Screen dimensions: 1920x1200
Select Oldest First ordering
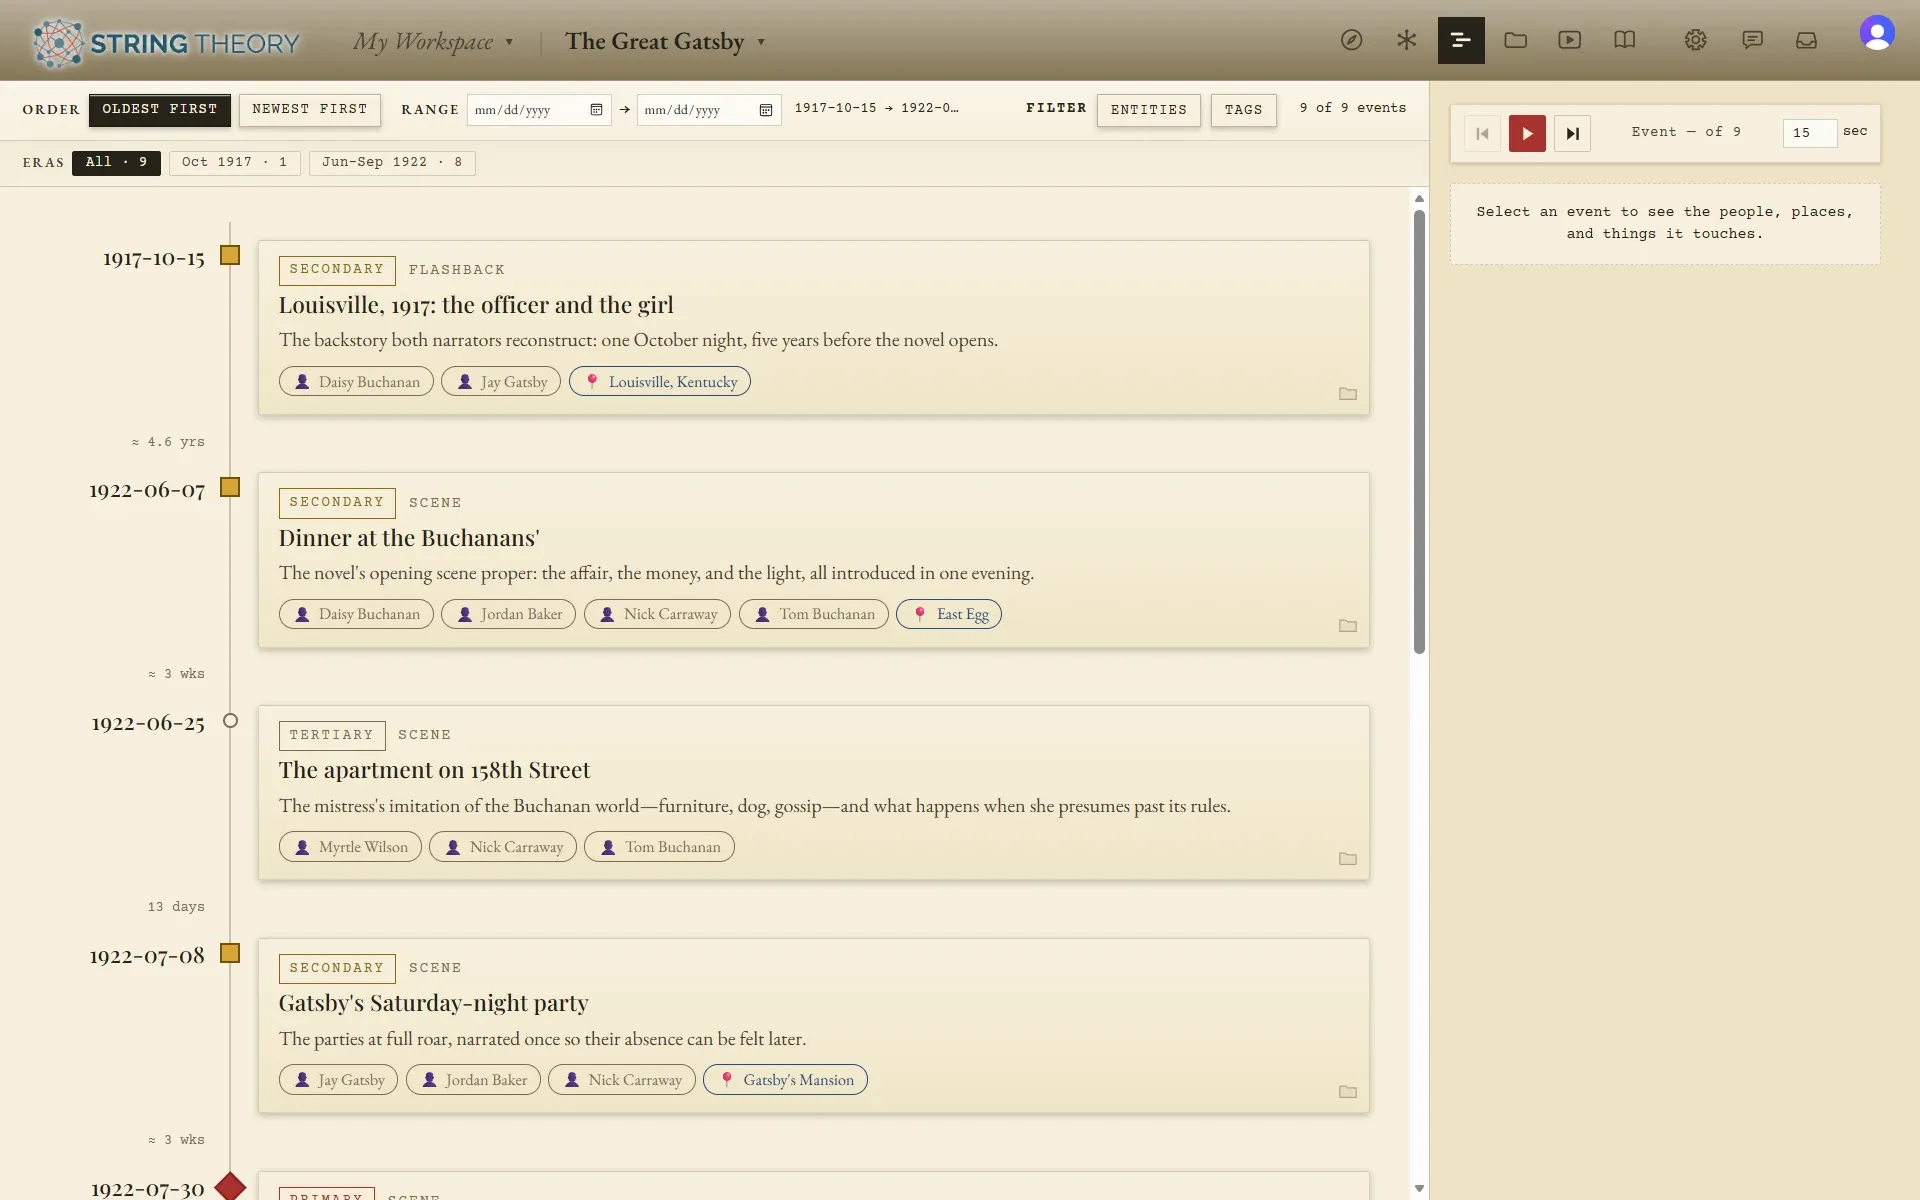tap(160, 109)
